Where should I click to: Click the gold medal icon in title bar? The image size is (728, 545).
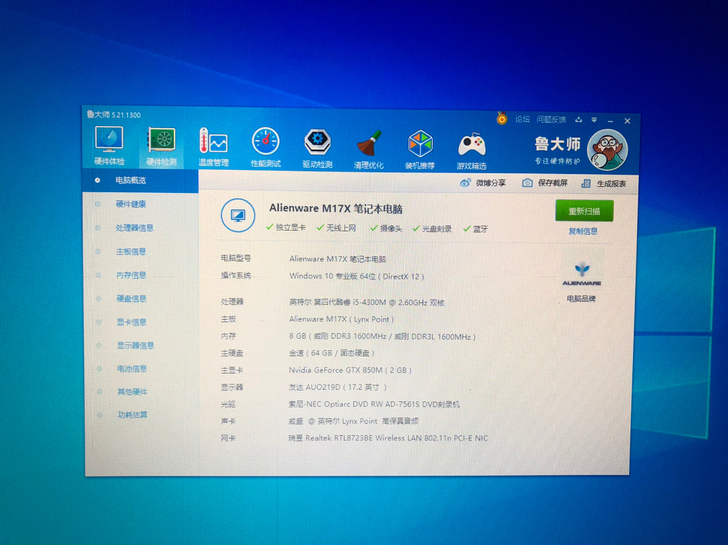[x=502, y=118]
